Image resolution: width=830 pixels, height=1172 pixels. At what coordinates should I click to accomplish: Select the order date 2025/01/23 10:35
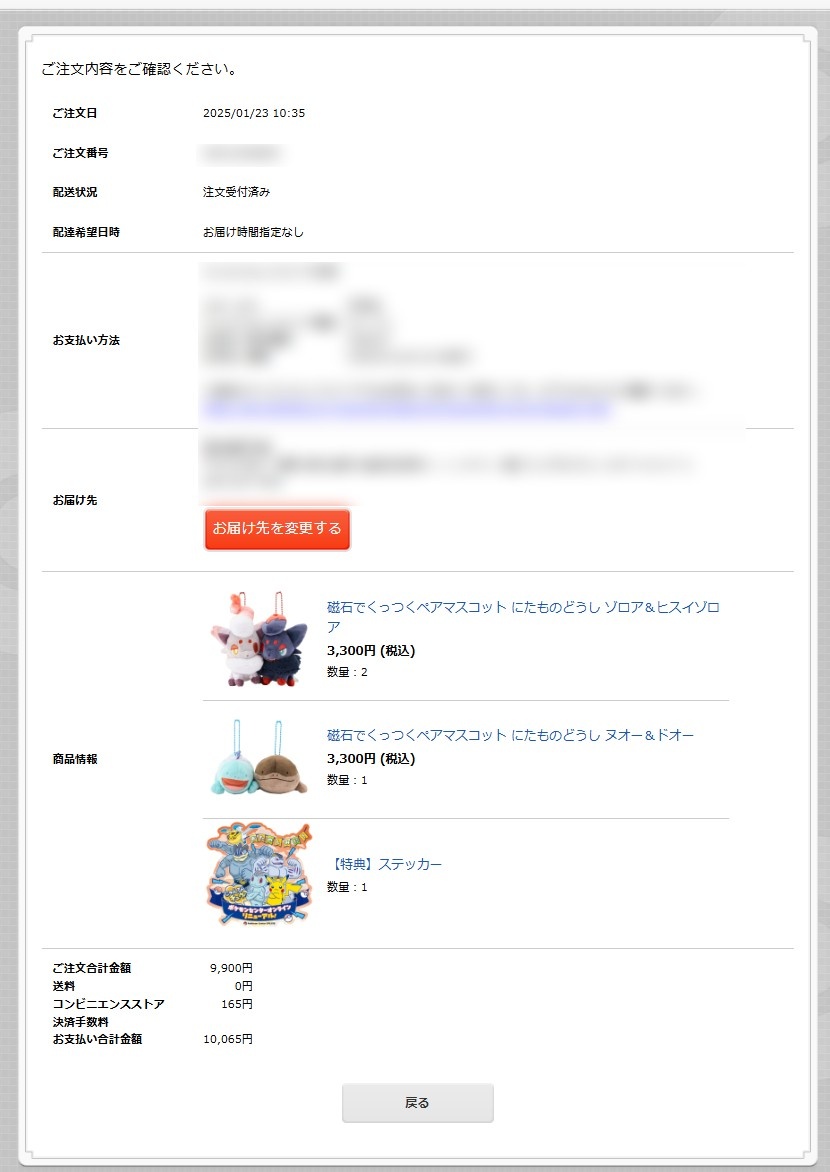click(x=254, y=113)
